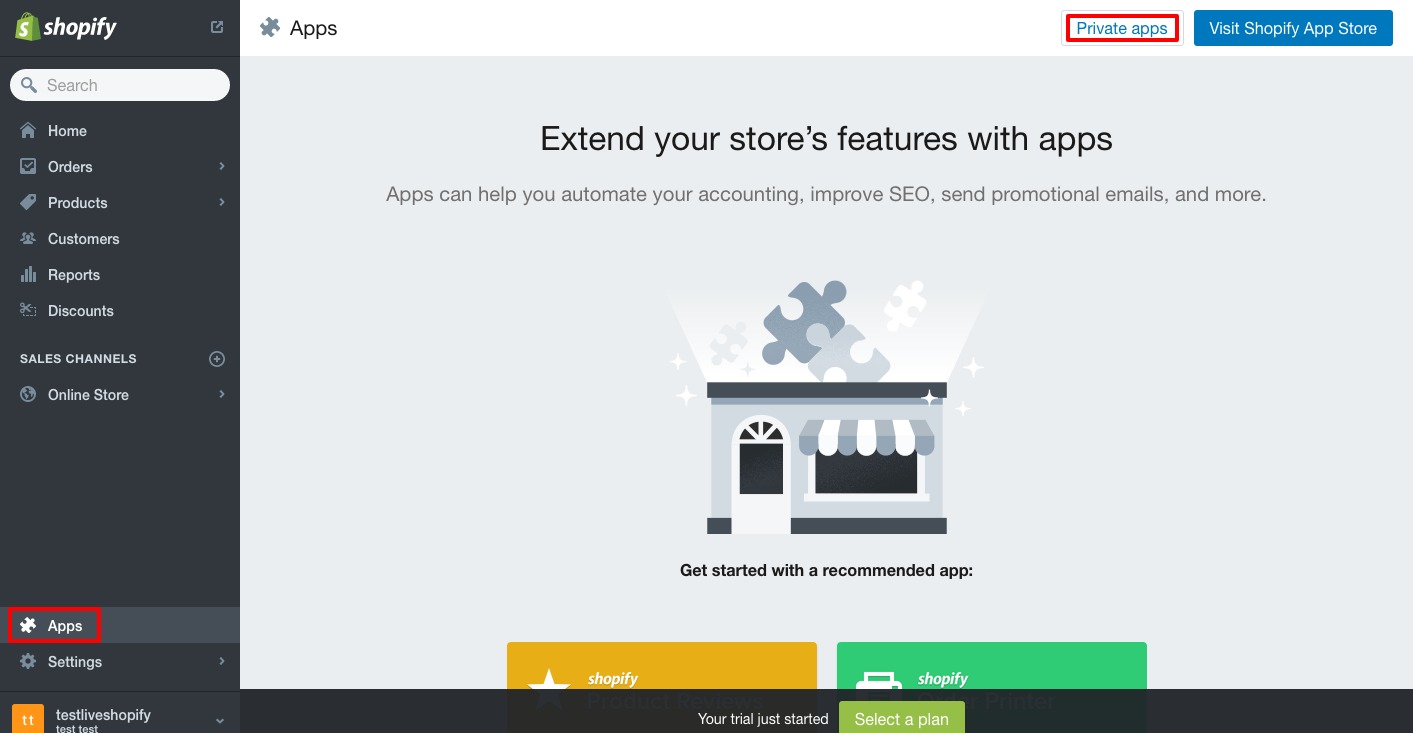Image resolution: width=1413 pixels, height=733 pixels.
Task: Click the search magnifier icon
Action: (x=29, y=85)
